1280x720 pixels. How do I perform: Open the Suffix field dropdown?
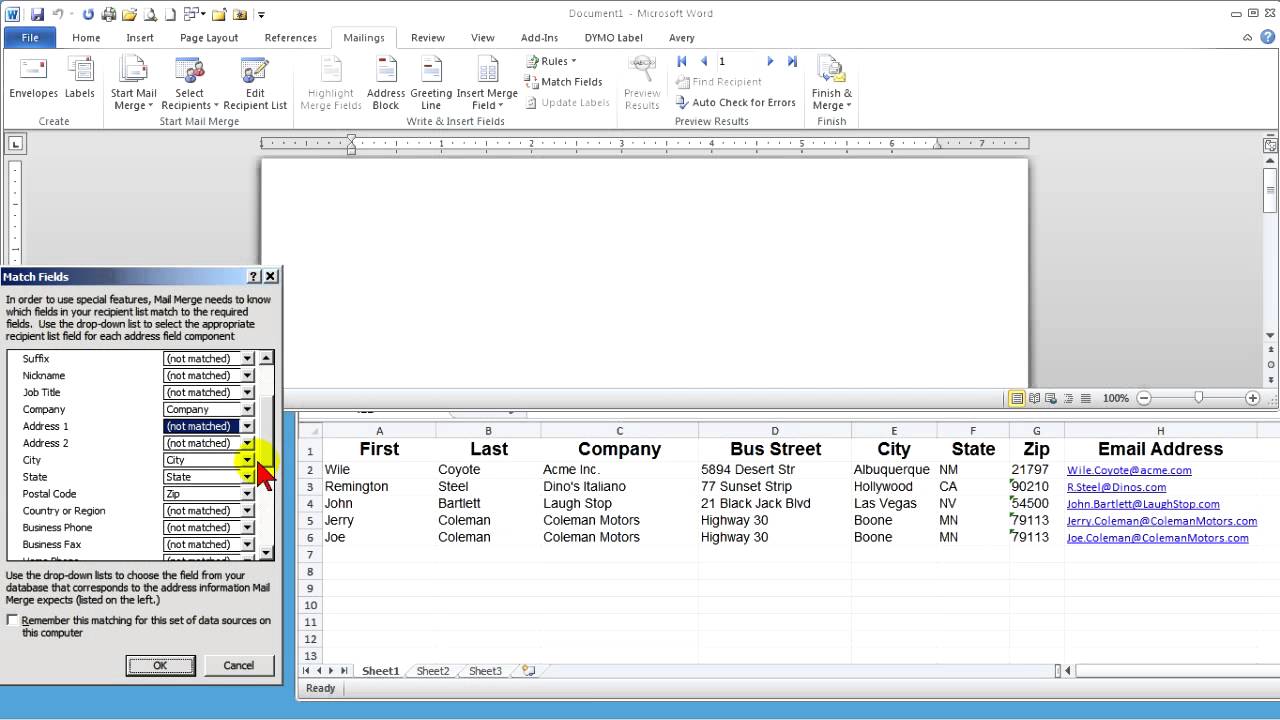tap(247, 358)
